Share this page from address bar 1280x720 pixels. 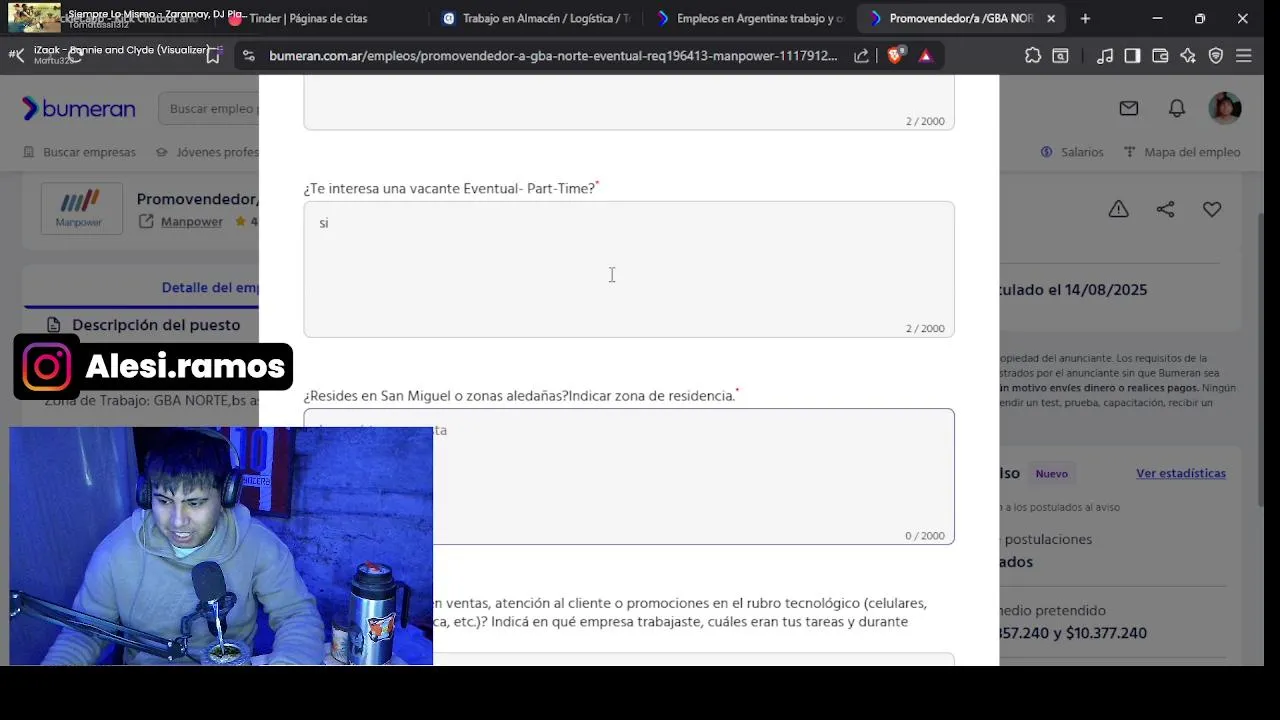coord(861,56)
